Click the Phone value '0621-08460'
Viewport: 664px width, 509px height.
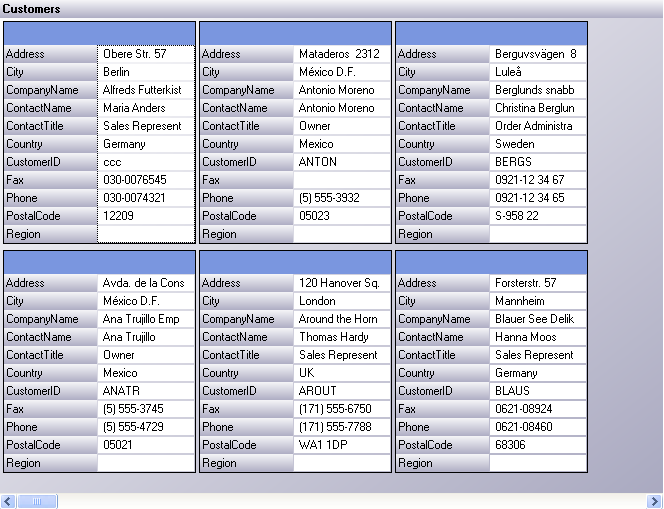point(538,427)
